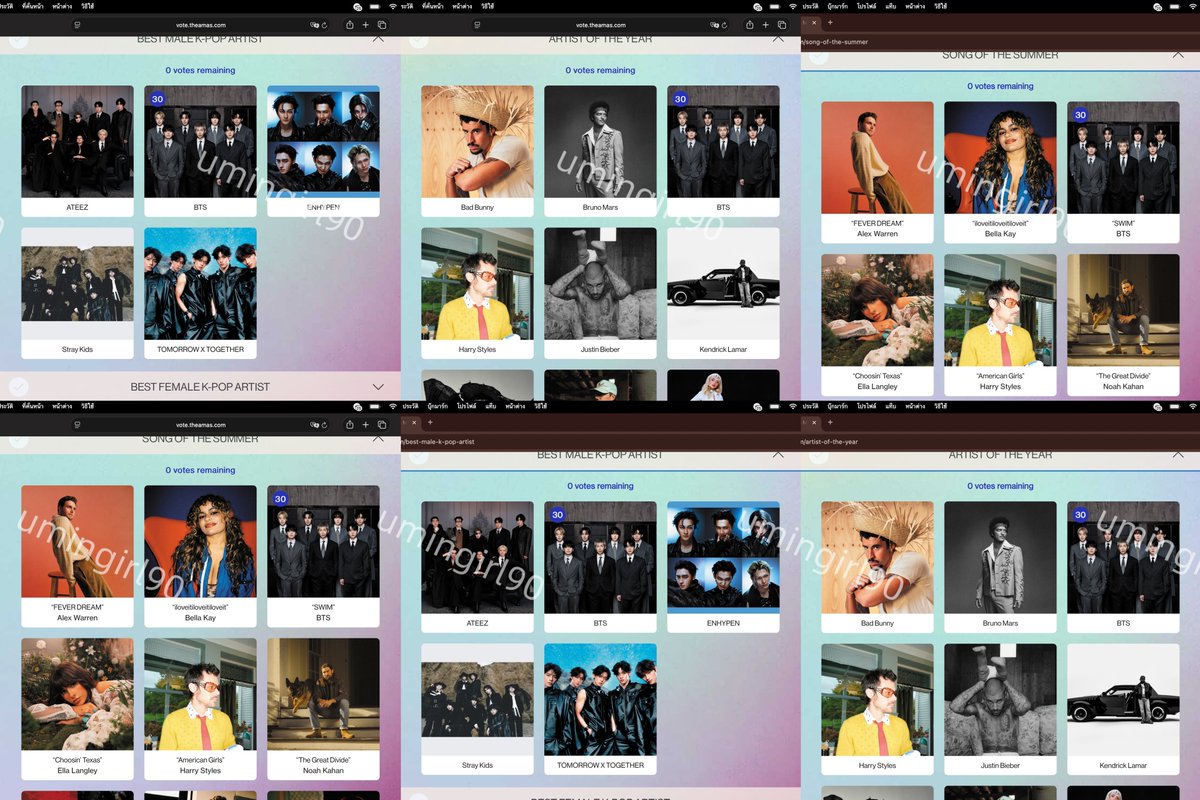This screenshot has height=800, width=1200.
Task: Click Wi-Fi status icon above top-left window
Action: [392, 6]
